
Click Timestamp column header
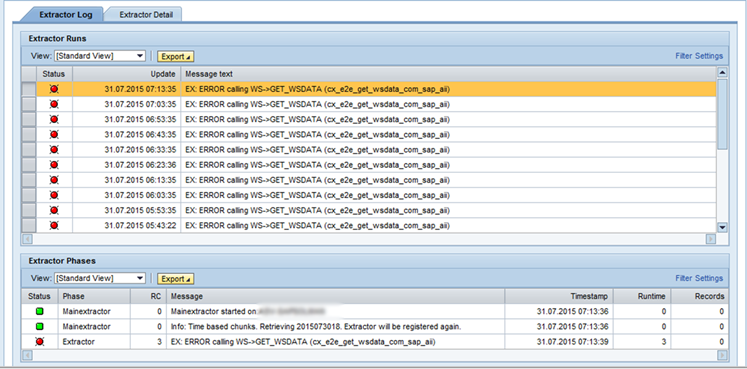[559, 296]
